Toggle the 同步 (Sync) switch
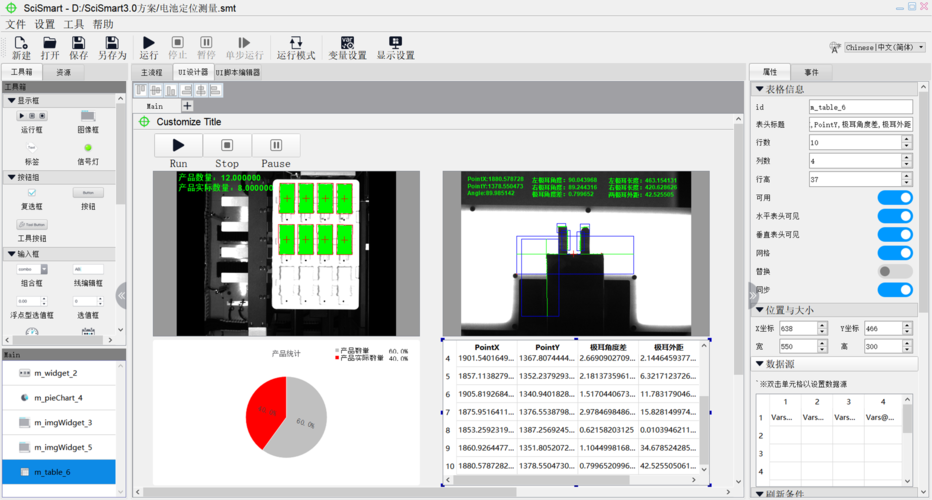 click(x=895, y=290)
